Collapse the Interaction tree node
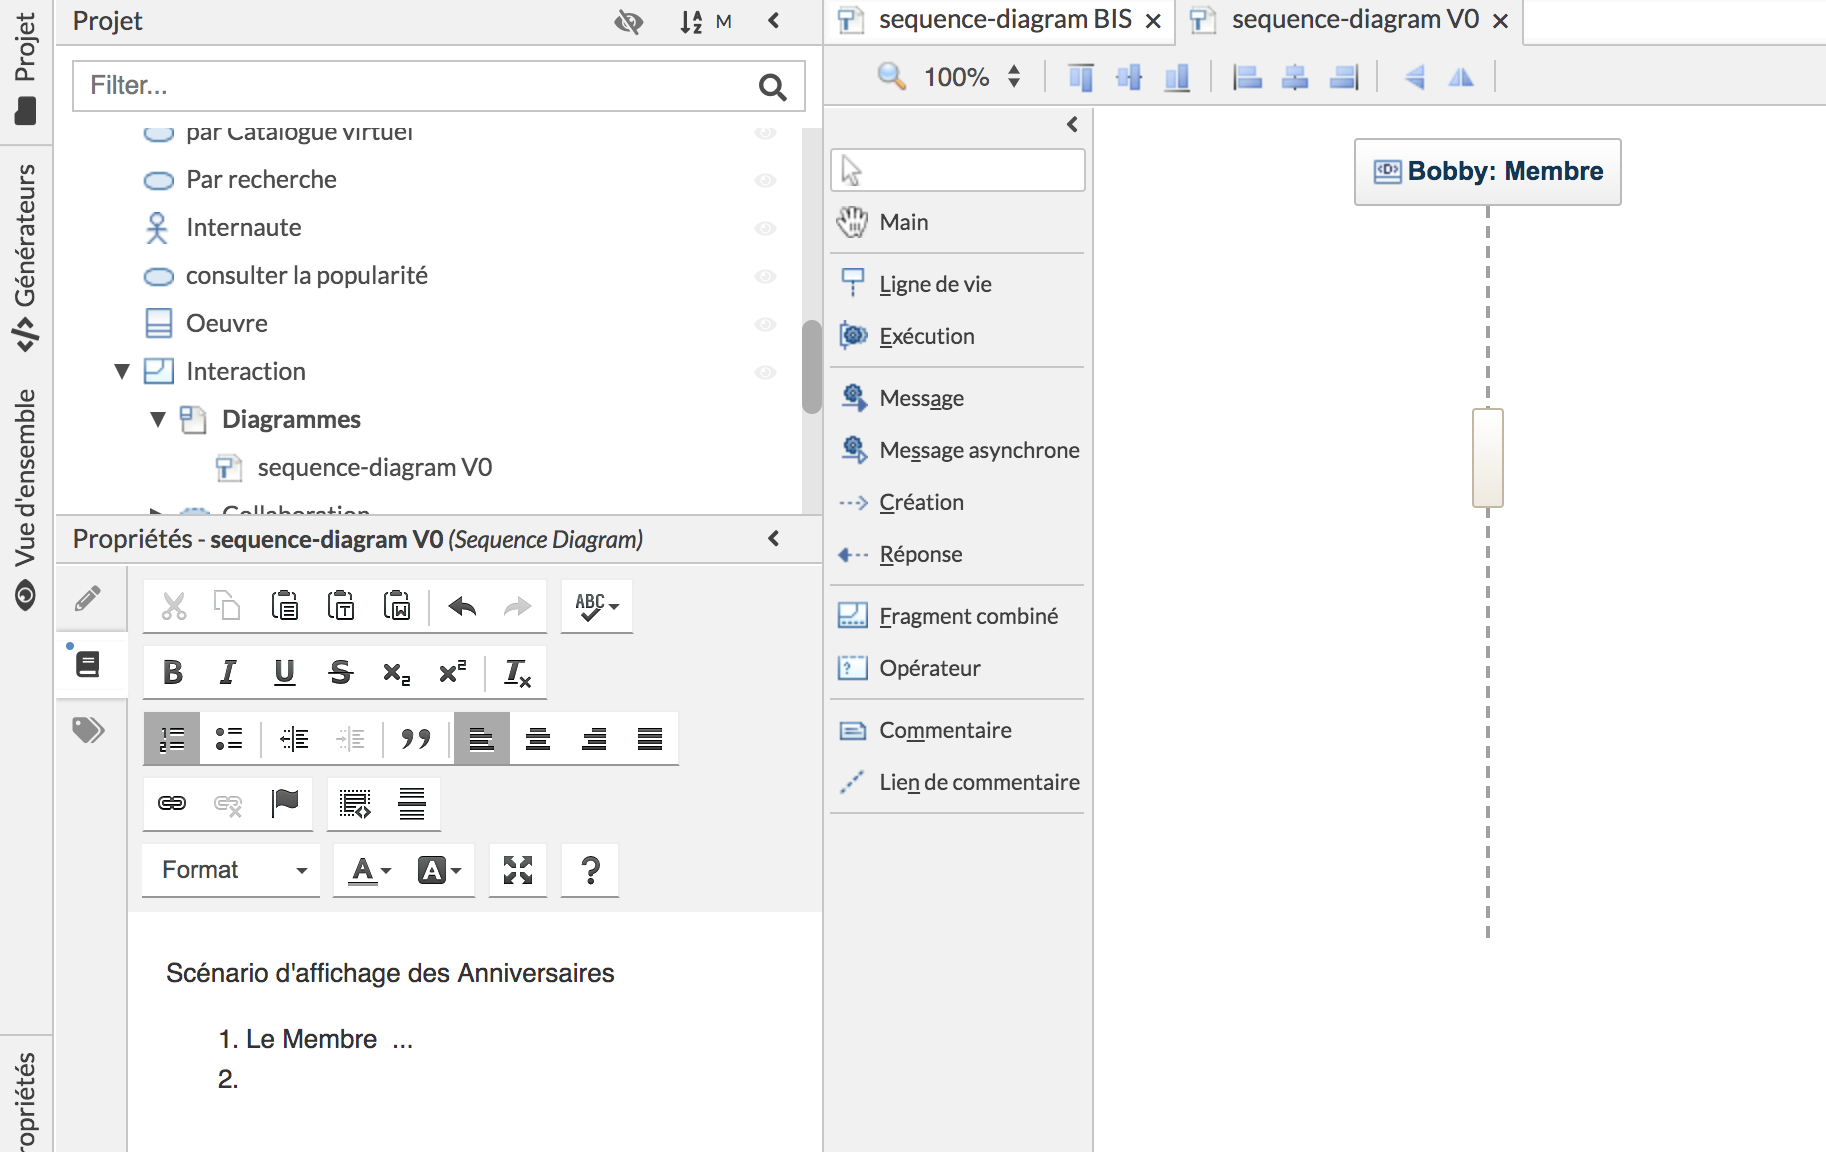The height and width of the screenshot is (1152, 1826). 122,372
